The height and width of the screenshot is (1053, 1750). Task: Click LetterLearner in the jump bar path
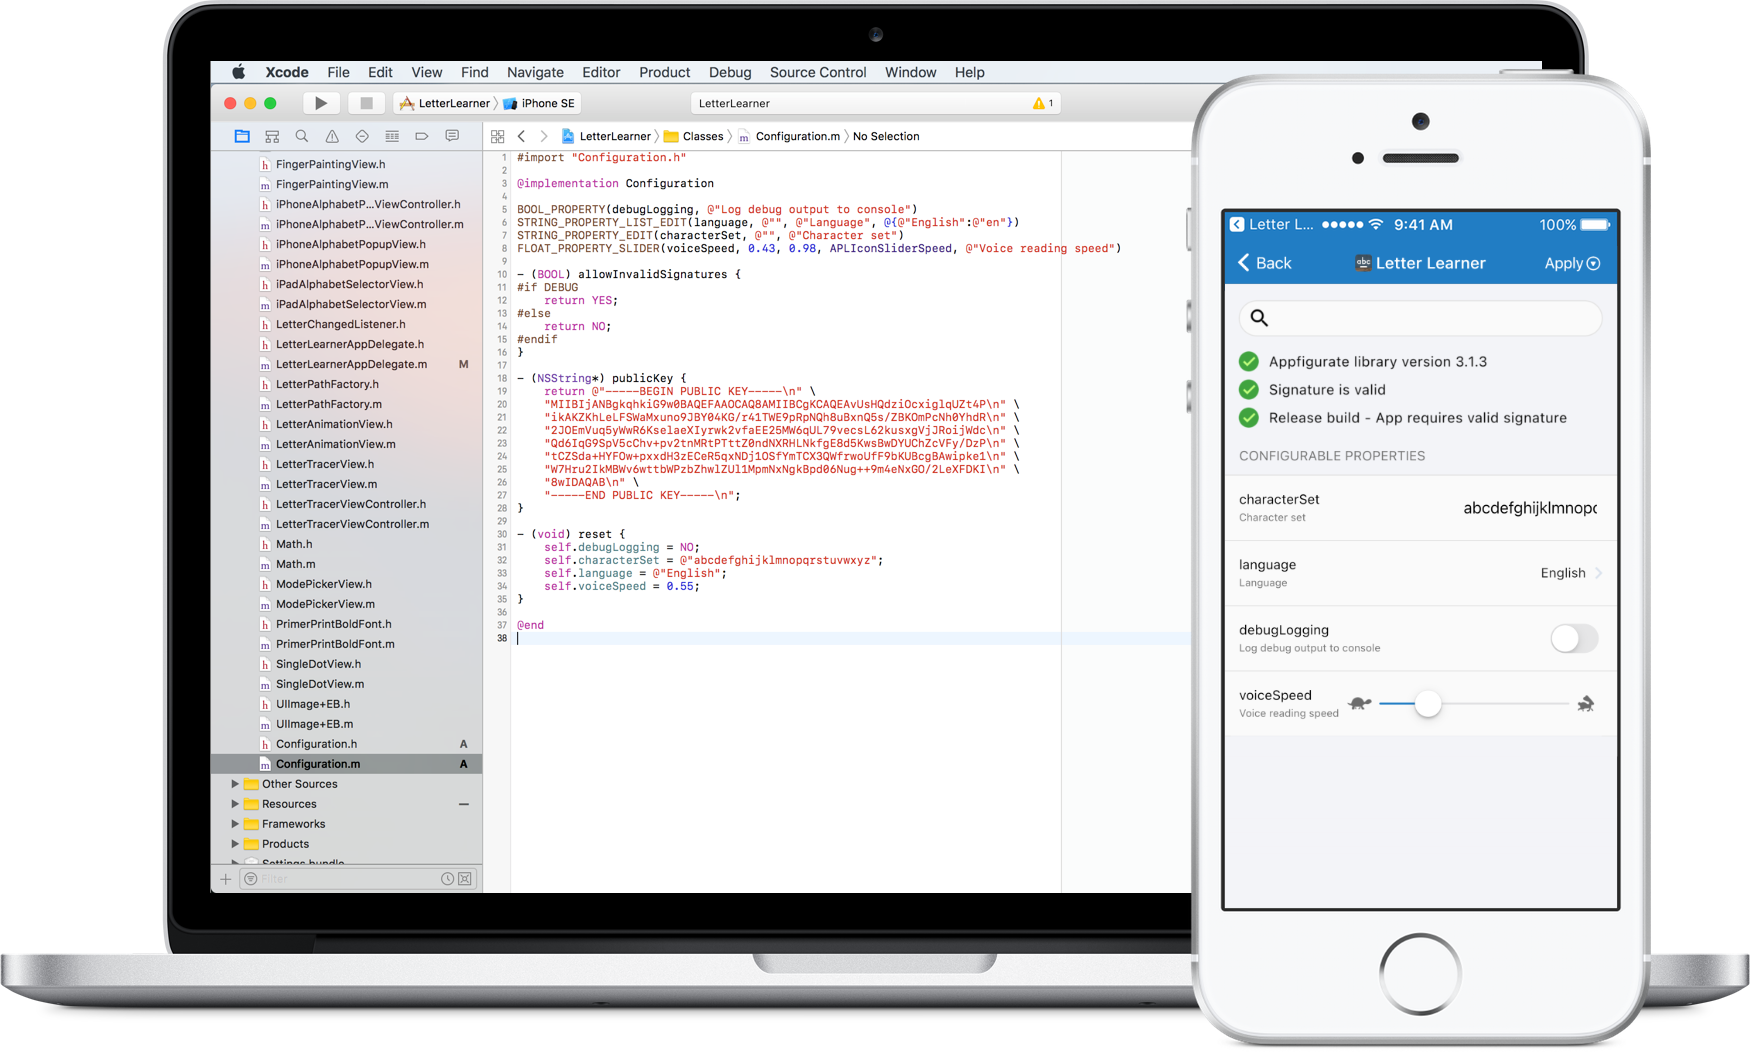tap(606, 136)
